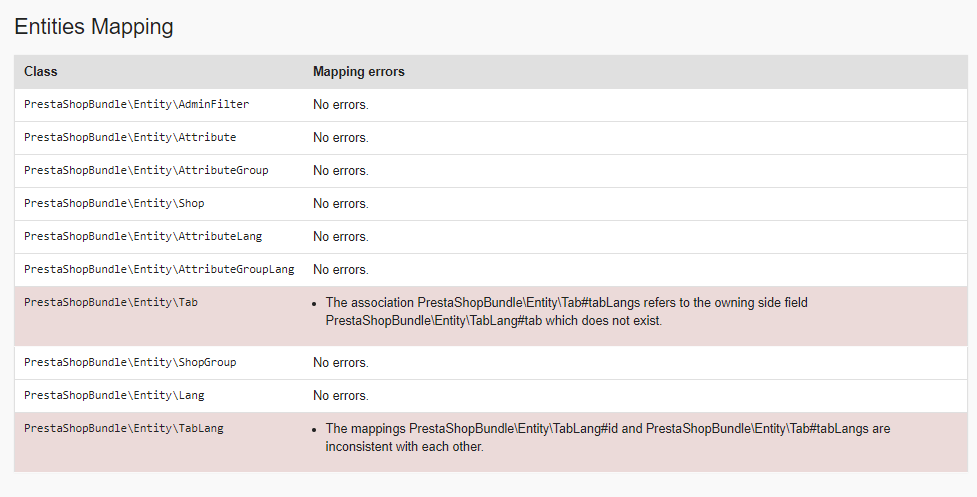The image size is (977, 497).
Task: Select the ShopGroup entity class name
Action: tap(130, 362)
